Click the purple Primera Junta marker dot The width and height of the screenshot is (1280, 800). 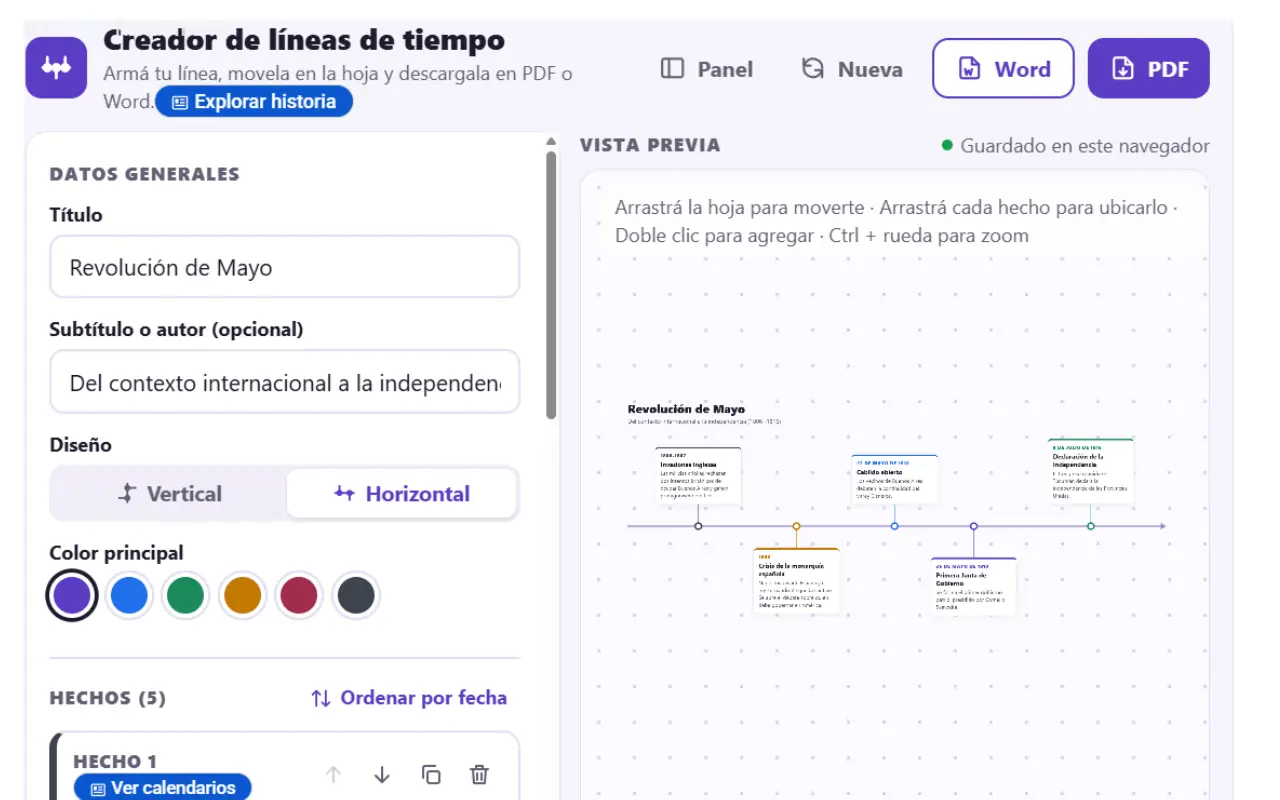pyautogui.click(x=974, y=526)
